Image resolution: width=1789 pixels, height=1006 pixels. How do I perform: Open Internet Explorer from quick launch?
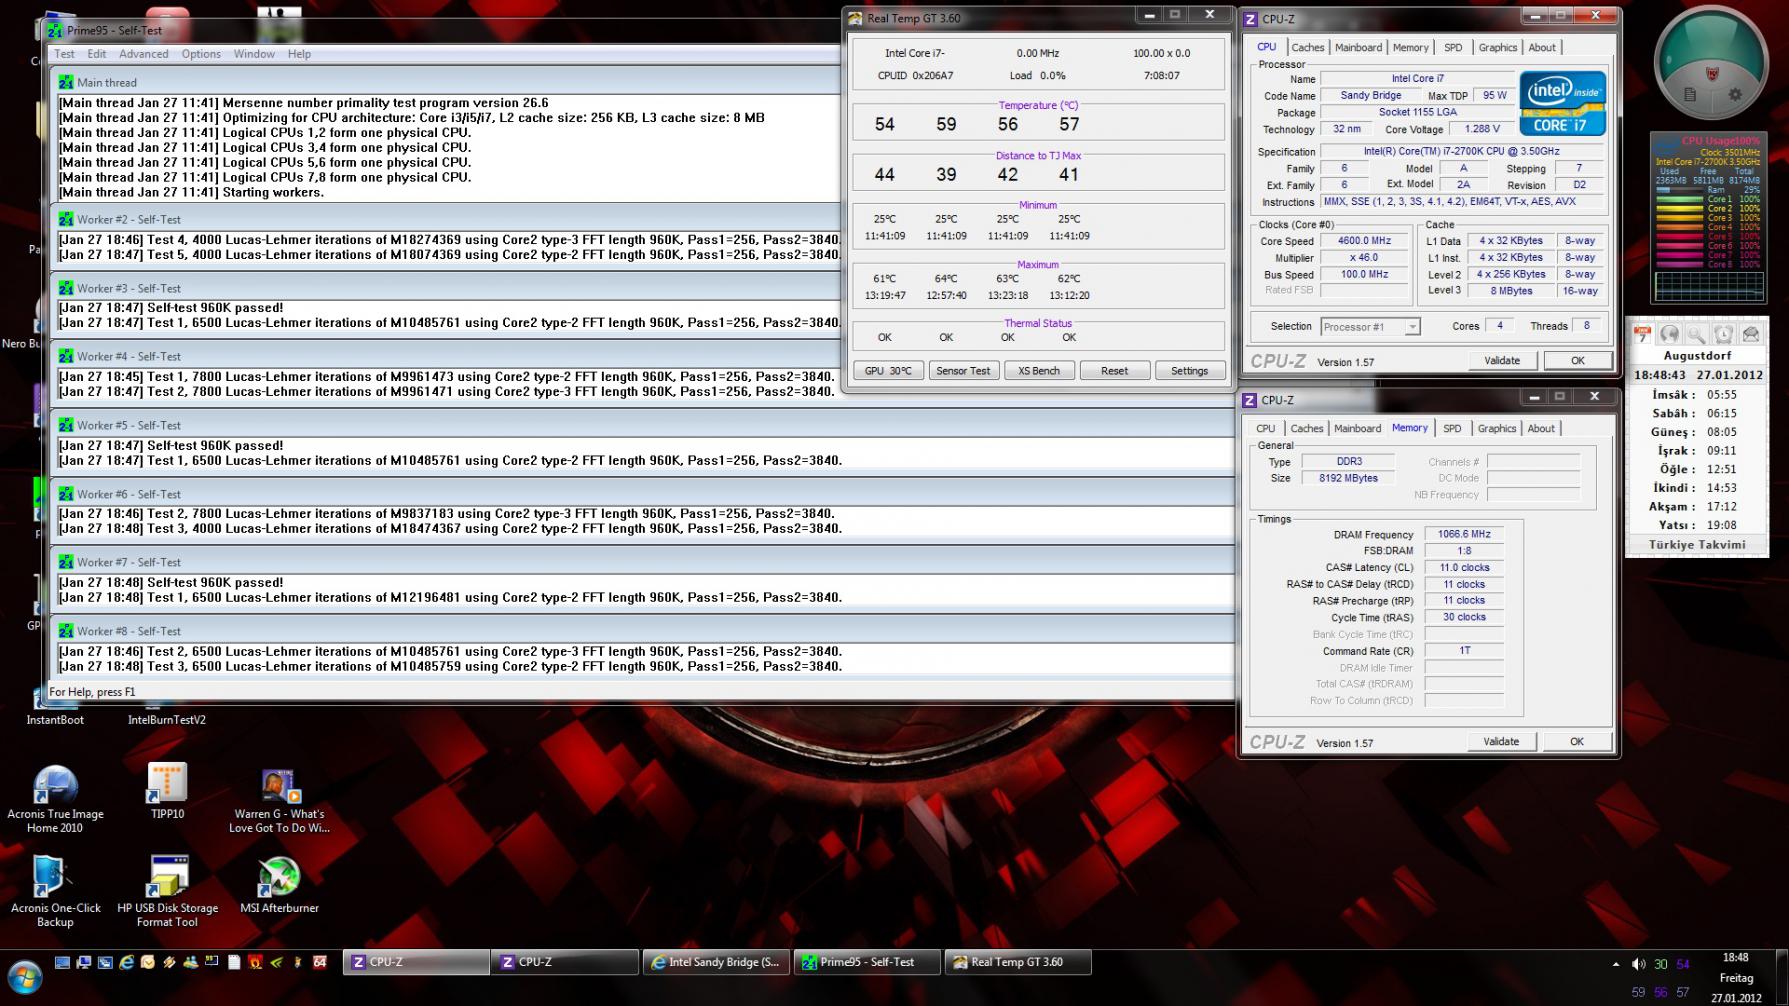126,962
